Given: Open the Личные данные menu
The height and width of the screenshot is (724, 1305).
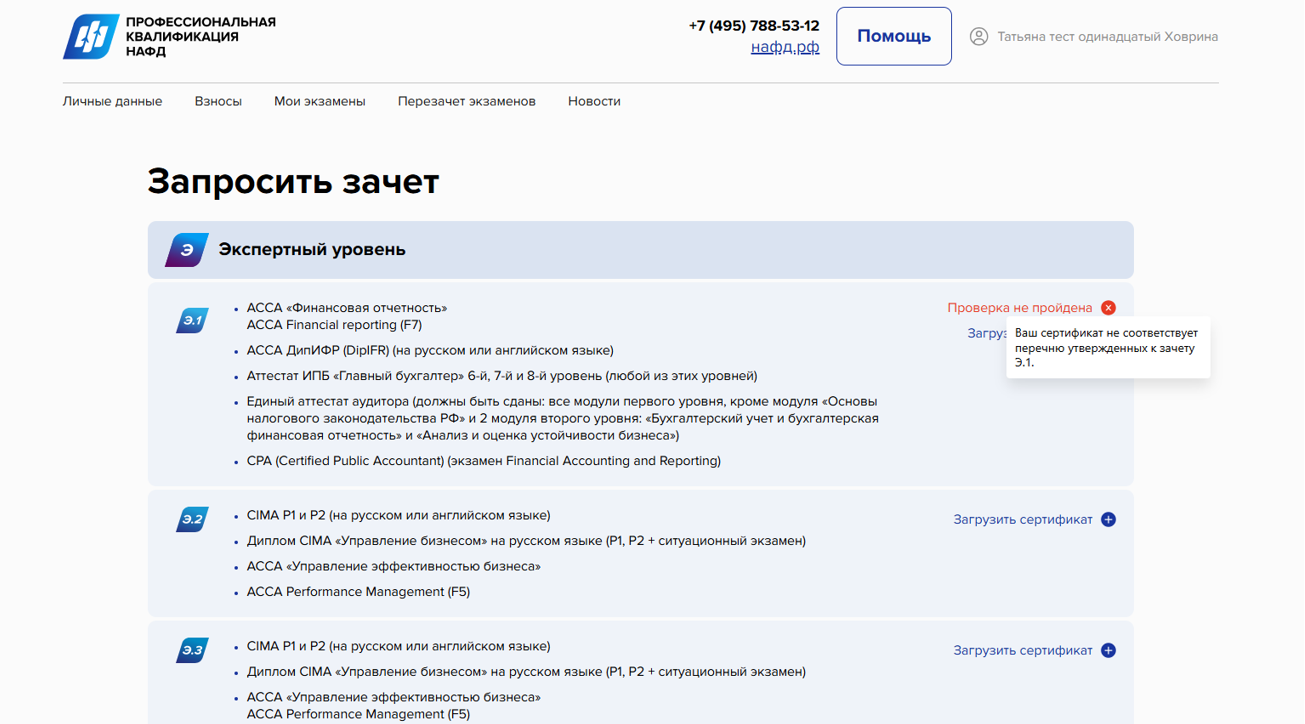Looking at the screenshot, I should click(x=112, y=101).
